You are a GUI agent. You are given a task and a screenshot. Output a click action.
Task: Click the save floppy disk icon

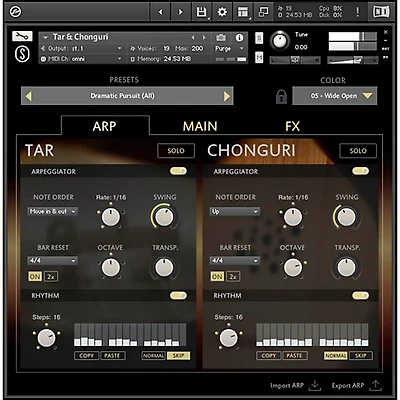coord(201,12)
